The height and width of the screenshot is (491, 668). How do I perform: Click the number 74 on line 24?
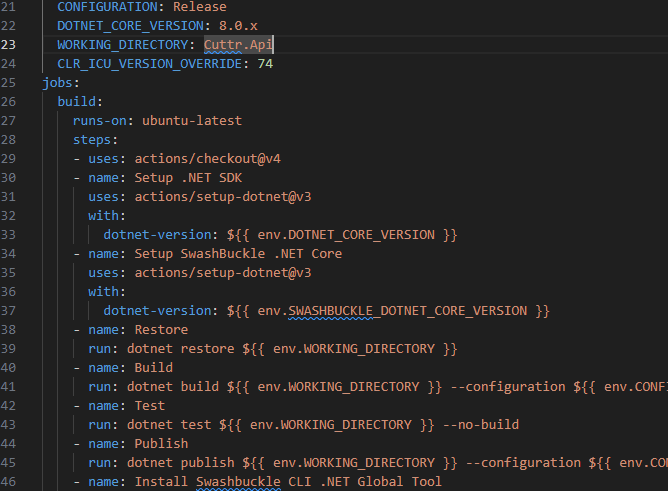[265, 64]
